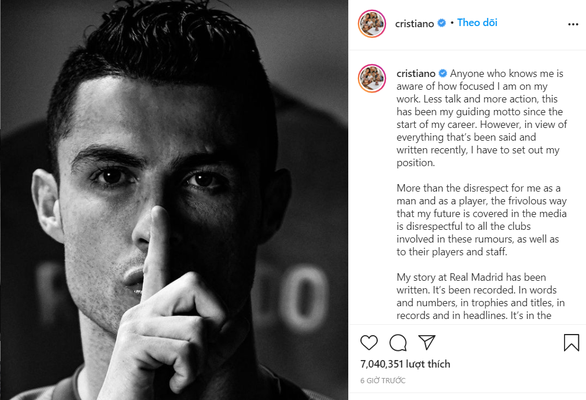Click the verified badge beside caption username

(442, 73)
